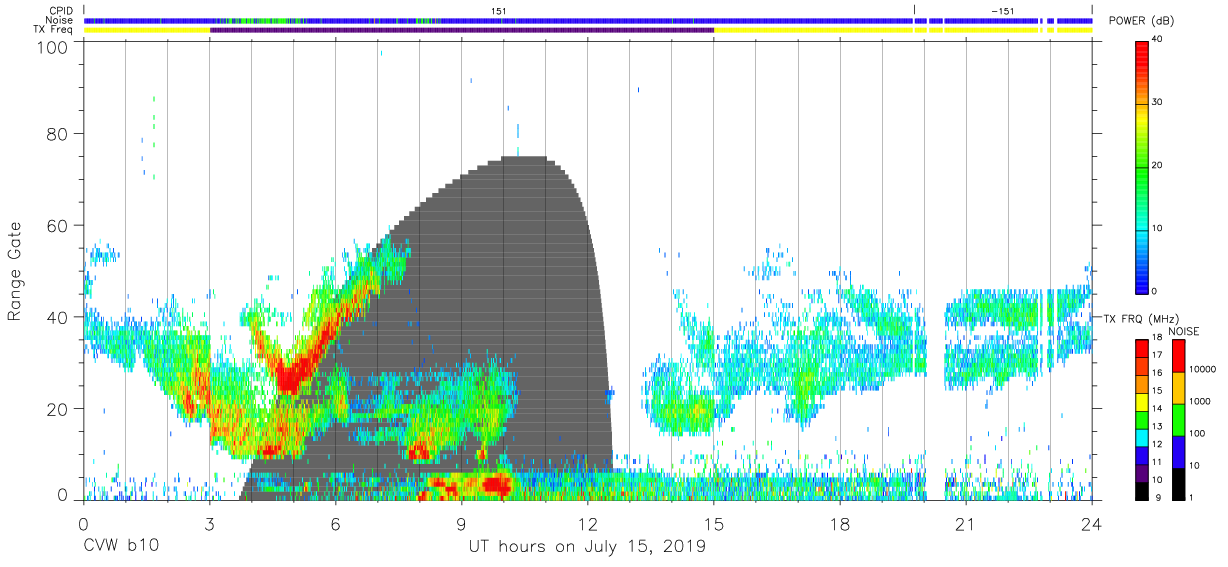Click the CPID value -151
Screen dimensions: 1228x567
[1002, 11]
